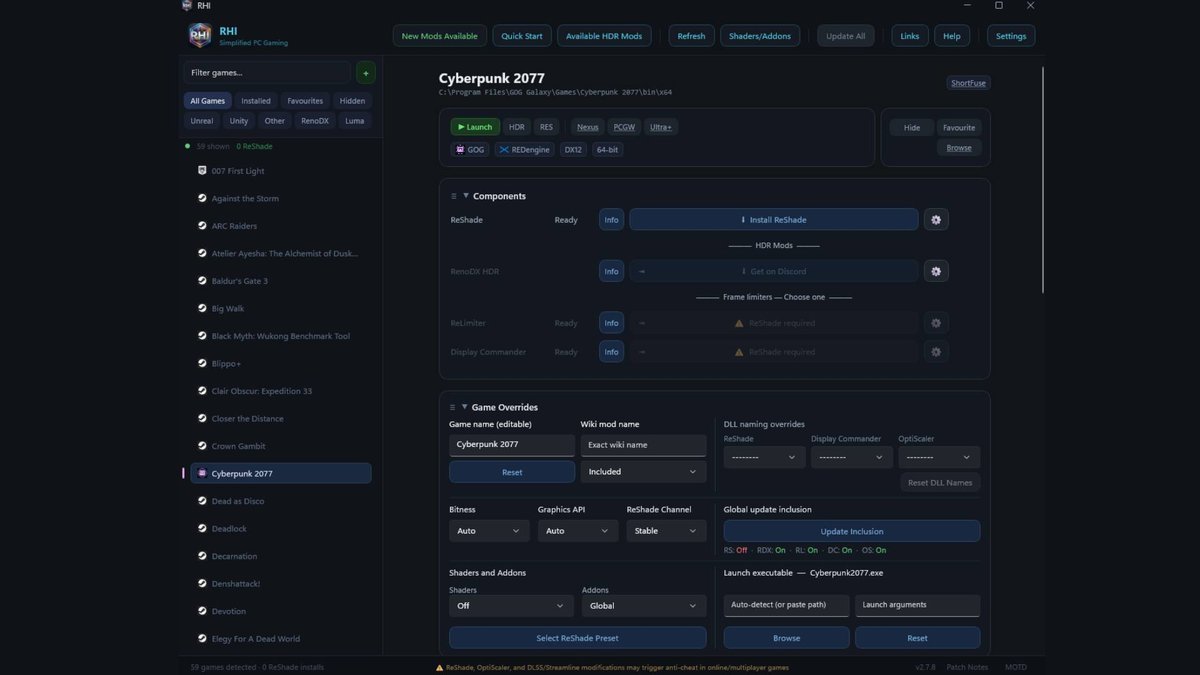Click the ShortFuse author tag
Screen dimensions: 1200x675
[968, 83]
